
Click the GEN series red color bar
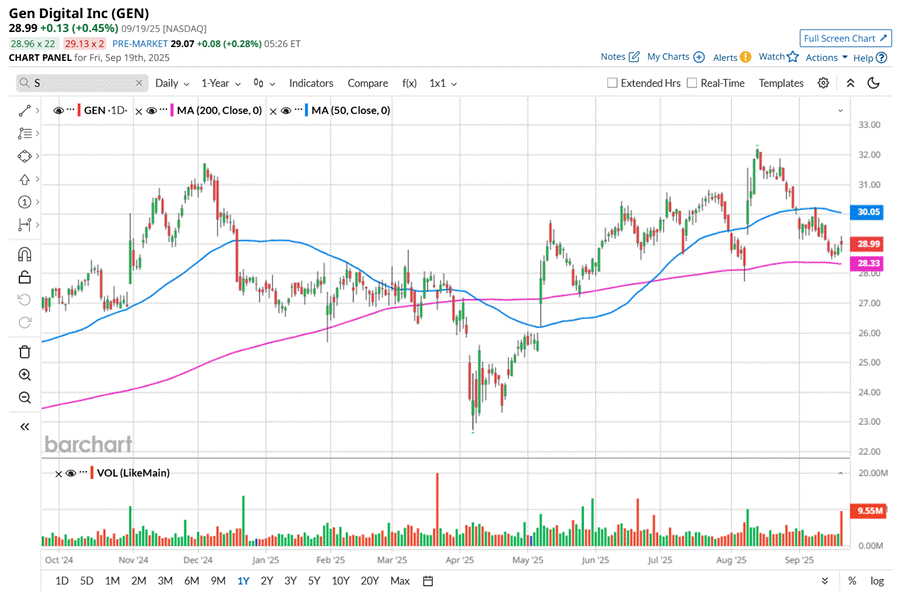(79, 110)
